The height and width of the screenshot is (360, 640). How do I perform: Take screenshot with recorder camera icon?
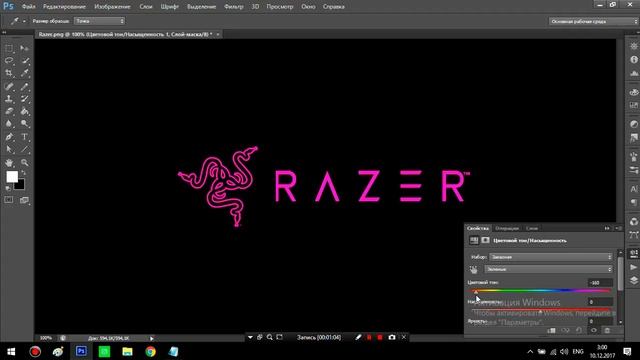[x=392, y=337]
